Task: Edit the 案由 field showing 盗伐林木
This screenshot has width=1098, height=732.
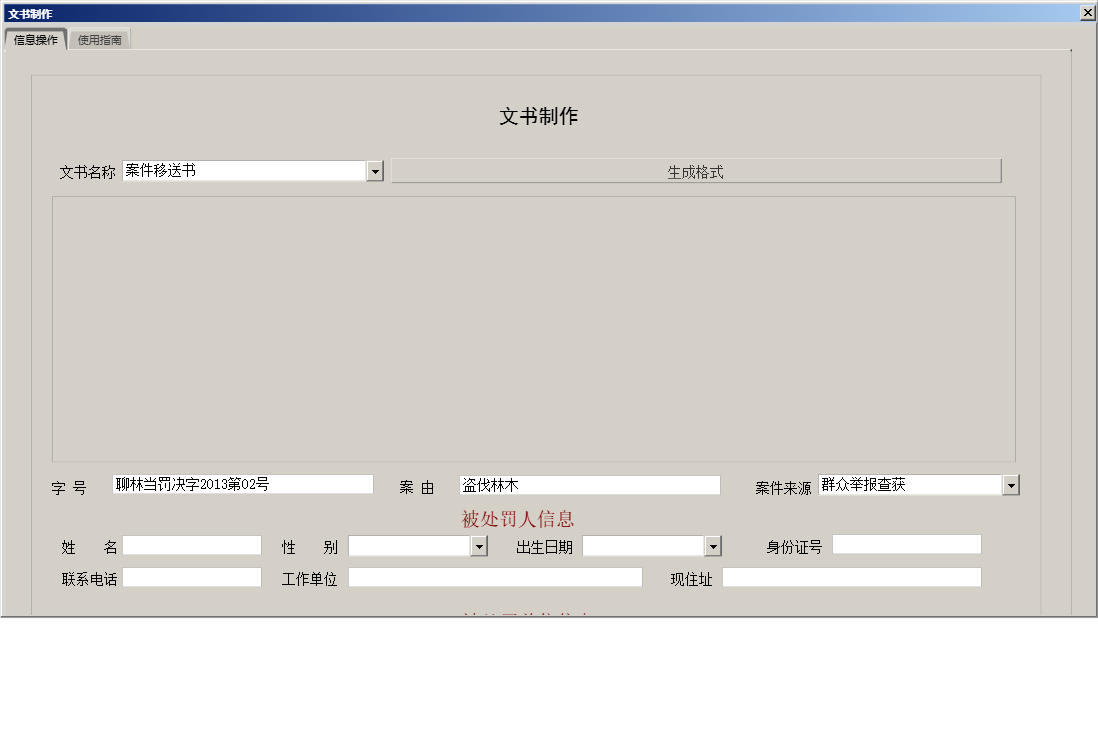Action: coord(590,484)
